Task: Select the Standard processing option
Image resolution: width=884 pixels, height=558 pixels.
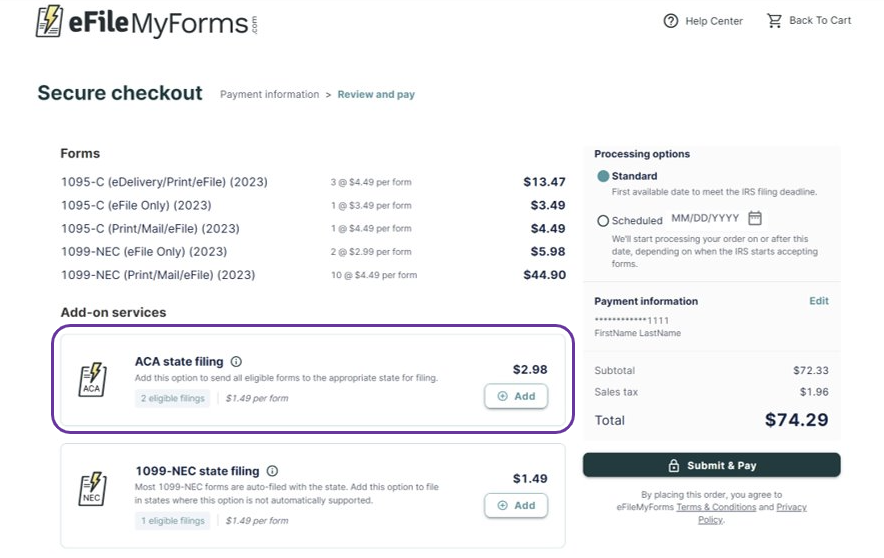Action: pyautogui.click(x=603, y=176)
